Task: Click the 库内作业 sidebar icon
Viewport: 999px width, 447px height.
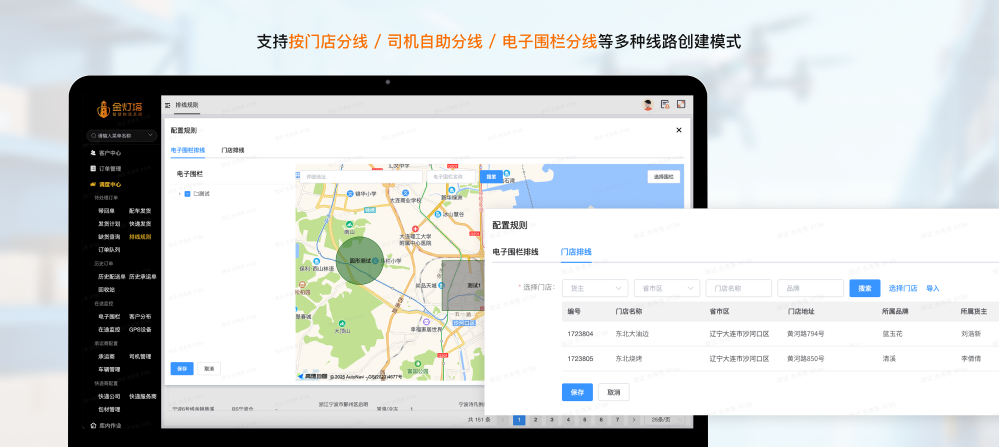Action: coord(93,425)
